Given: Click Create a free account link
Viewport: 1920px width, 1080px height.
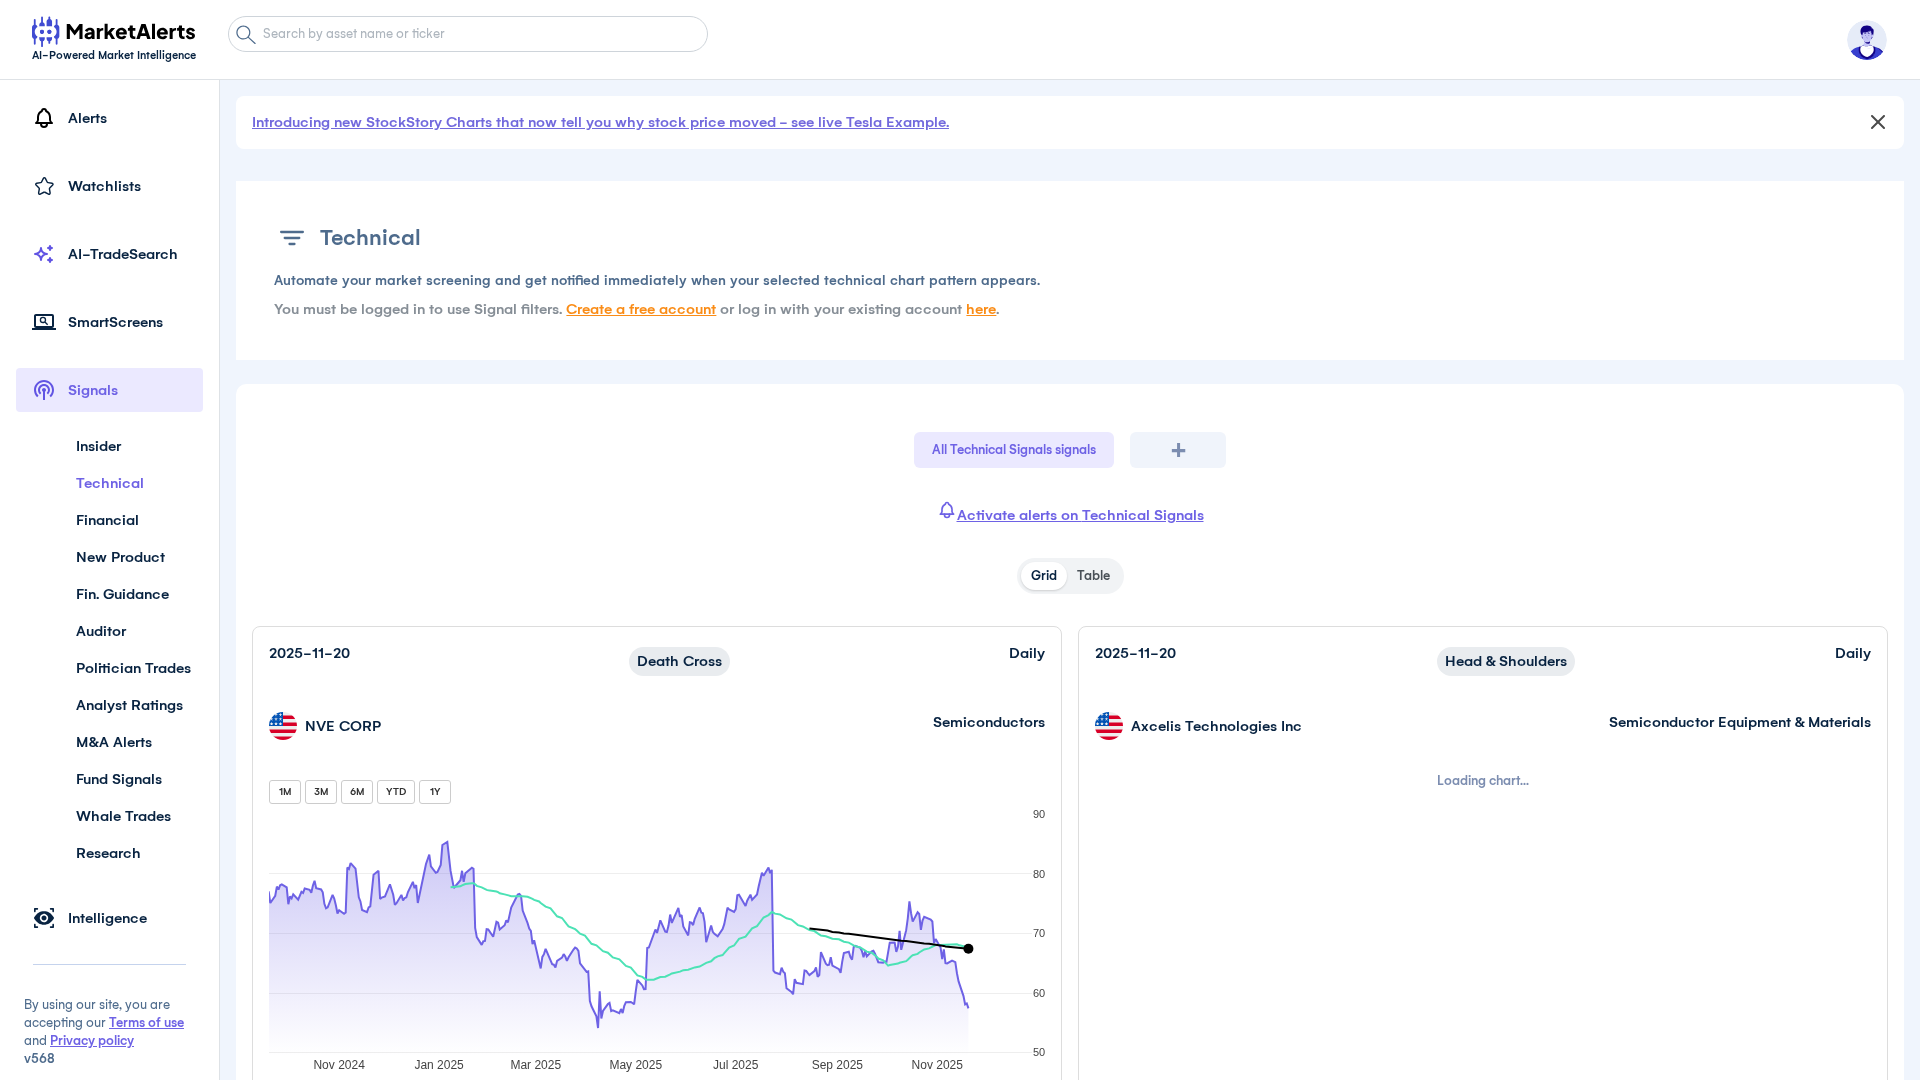Looking at the screenshot, I should pos(640,309).
